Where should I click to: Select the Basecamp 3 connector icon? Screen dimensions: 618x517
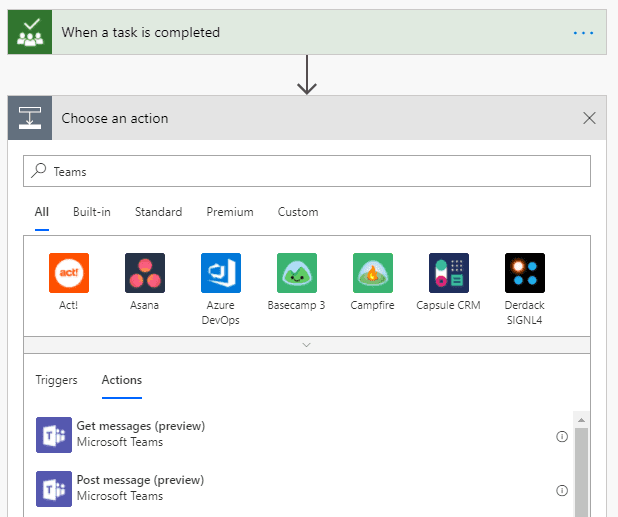297,273
